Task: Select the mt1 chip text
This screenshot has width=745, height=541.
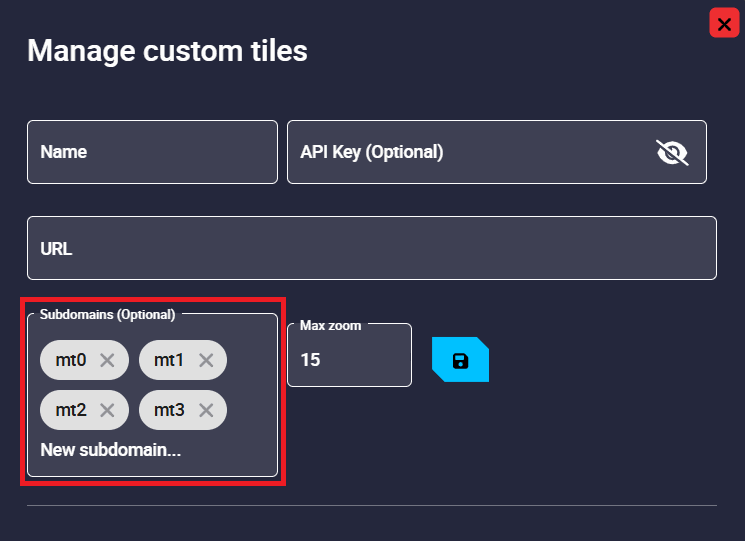Action: click(x=169, y=360)
